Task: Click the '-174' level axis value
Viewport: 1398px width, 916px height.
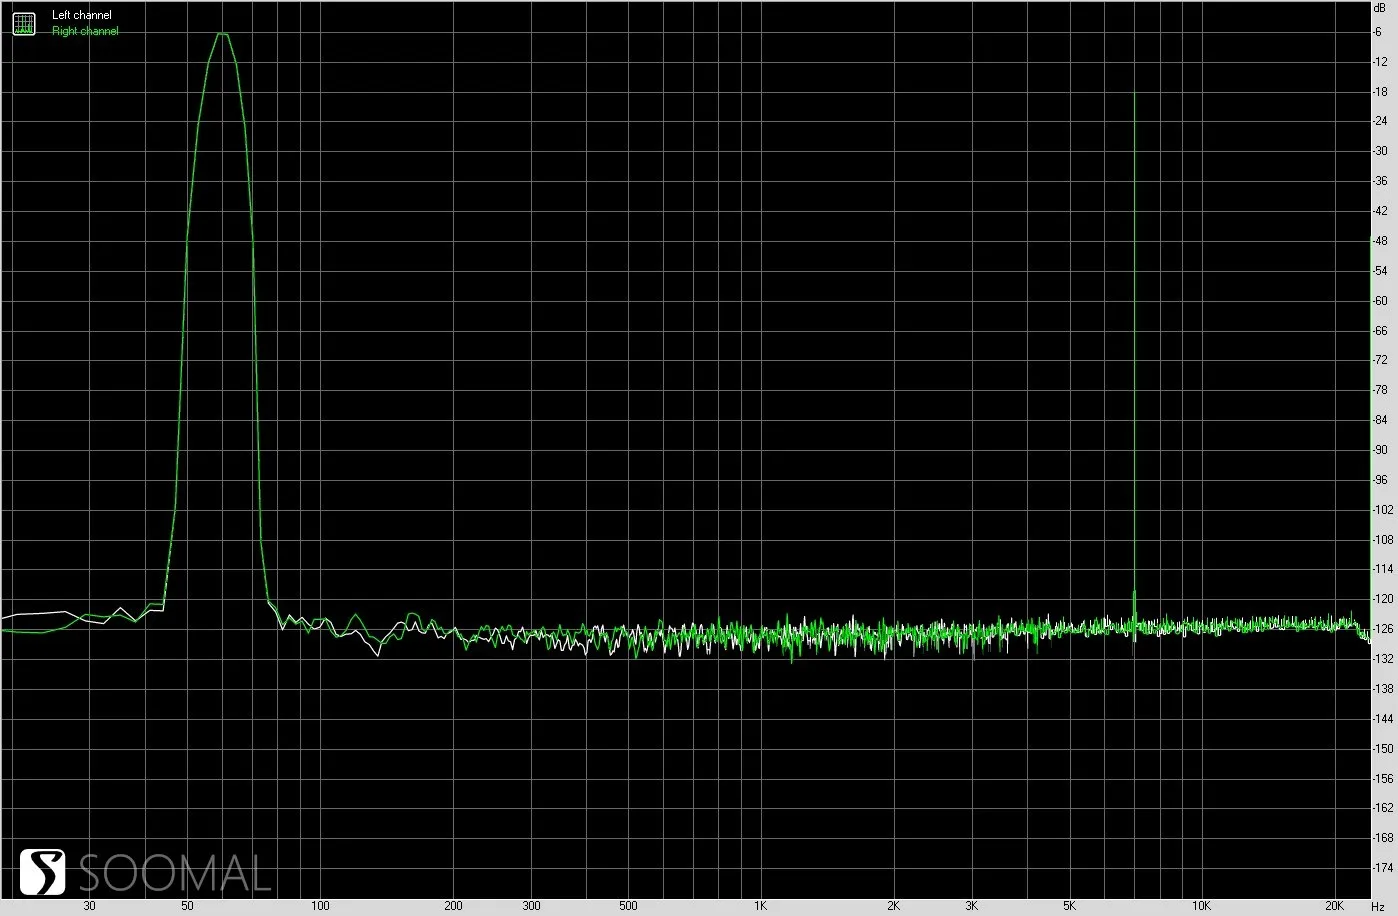Action: tap(1382, 868)
